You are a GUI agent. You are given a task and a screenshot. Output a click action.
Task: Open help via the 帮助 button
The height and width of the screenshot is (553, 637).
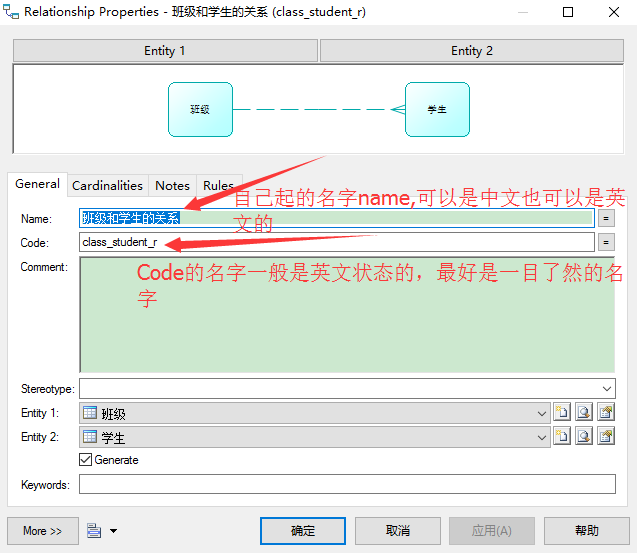pos(587,531)
